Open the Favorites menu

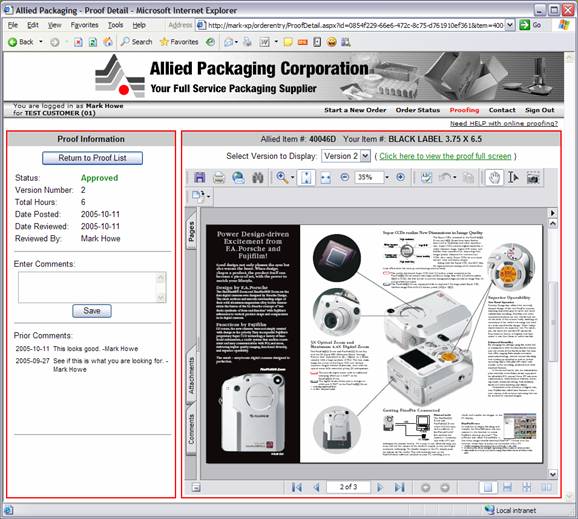coord(84,25)
